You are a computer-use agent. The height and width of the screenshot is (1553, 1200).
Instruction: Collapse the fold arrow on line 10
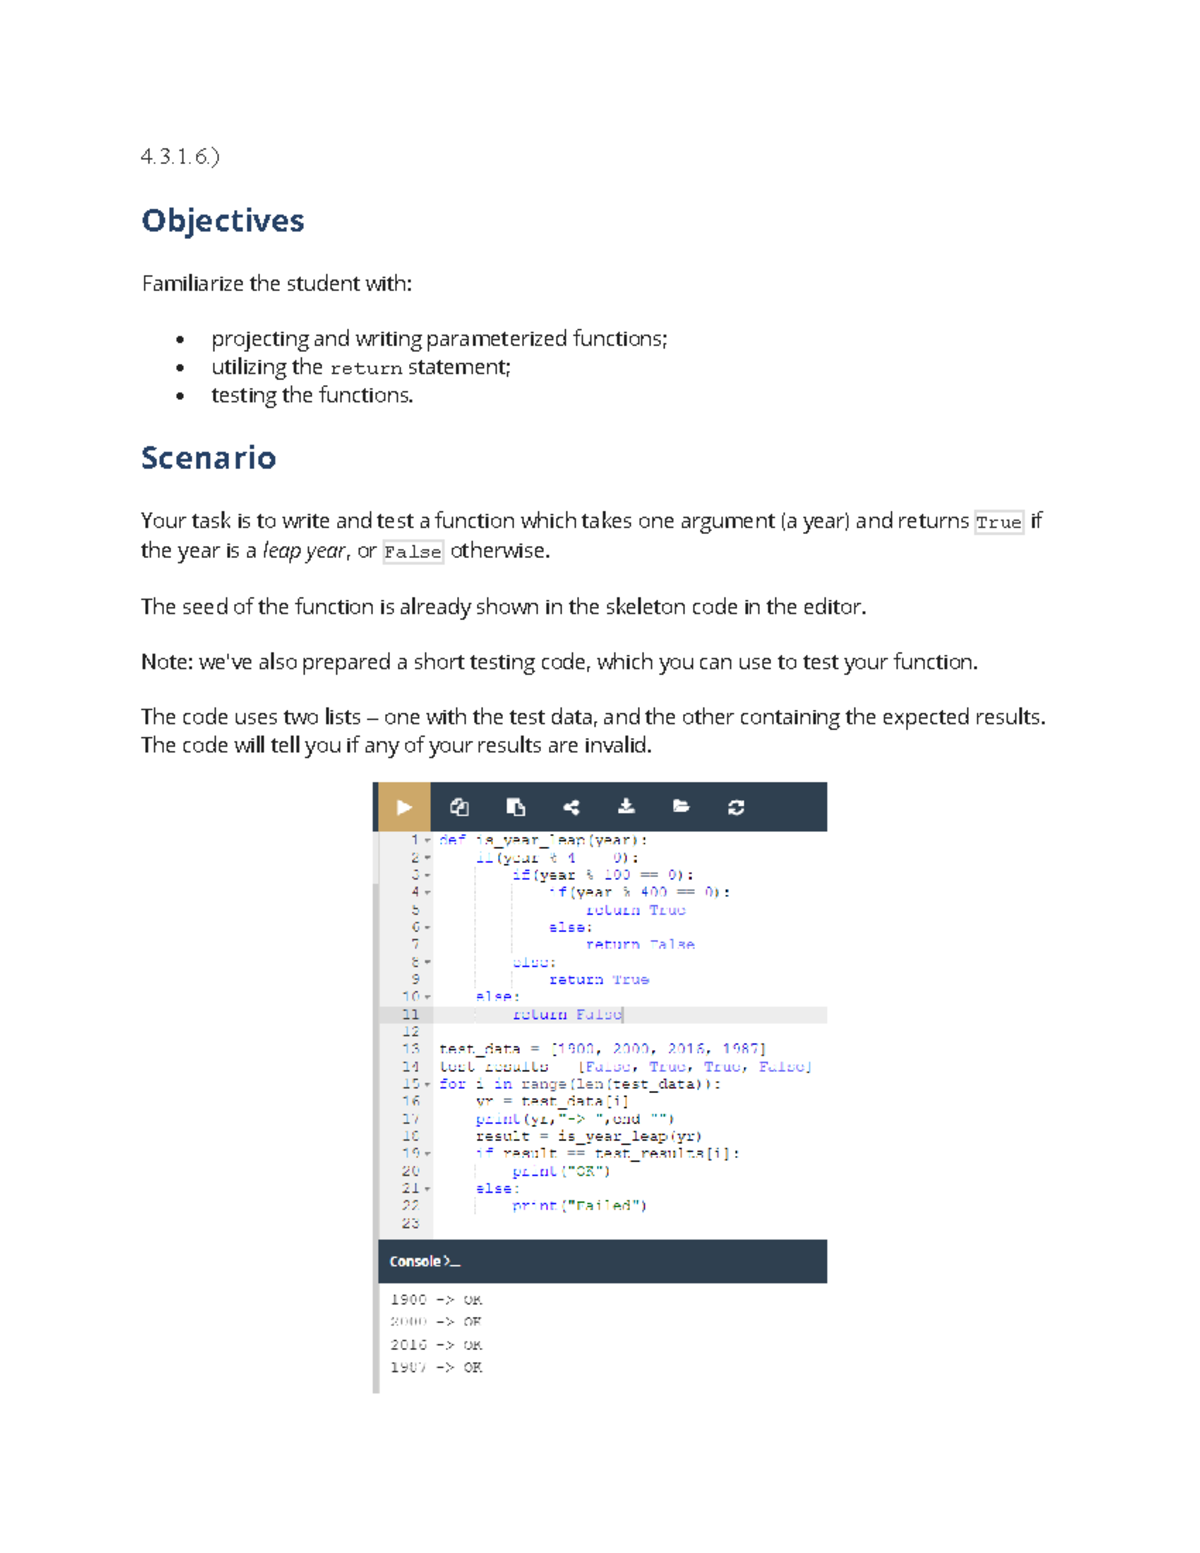click(428, 997)
